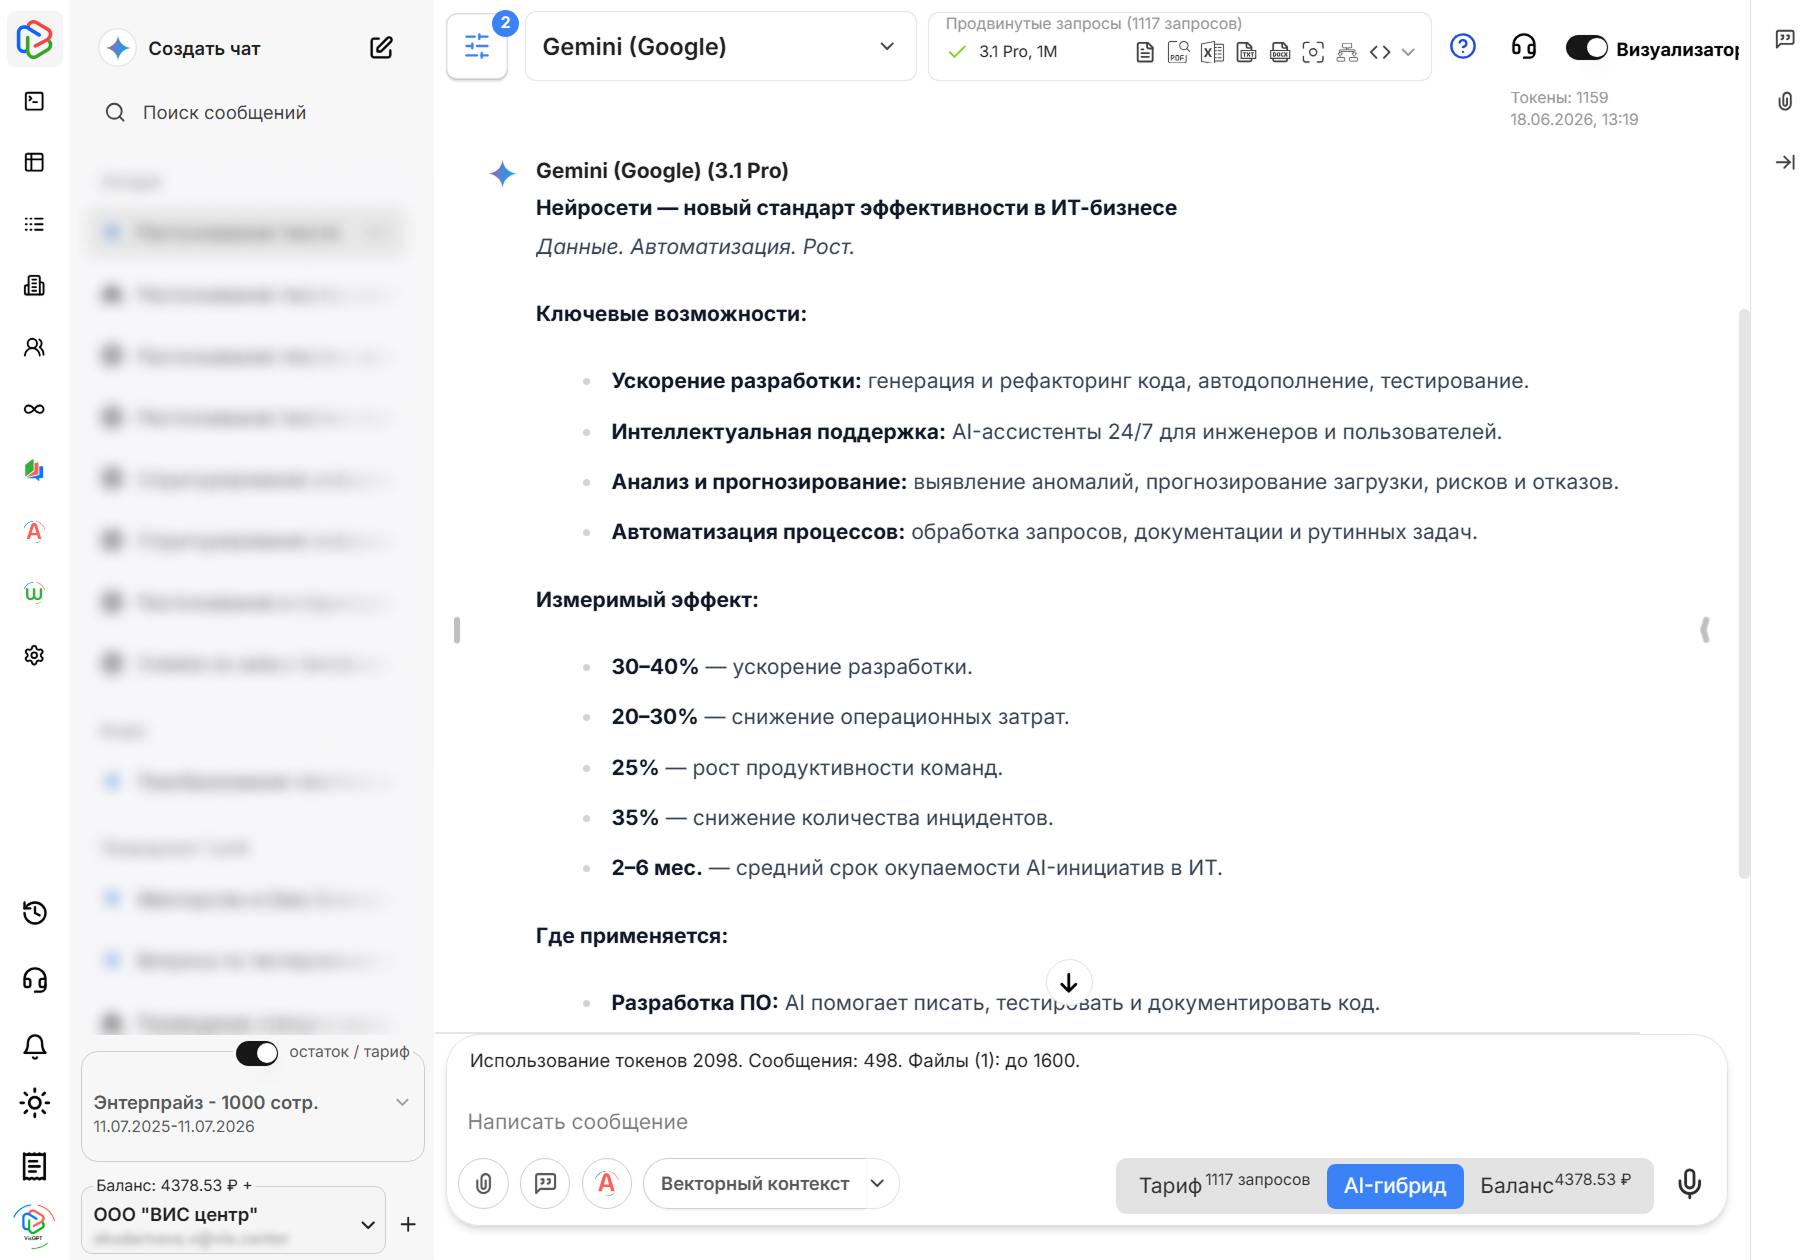Image resolution: width=1819 pixels, height=1260 pixels.
Task: Click the Excel file icon
Action: pyautogui.click(x=1212, y=52)
